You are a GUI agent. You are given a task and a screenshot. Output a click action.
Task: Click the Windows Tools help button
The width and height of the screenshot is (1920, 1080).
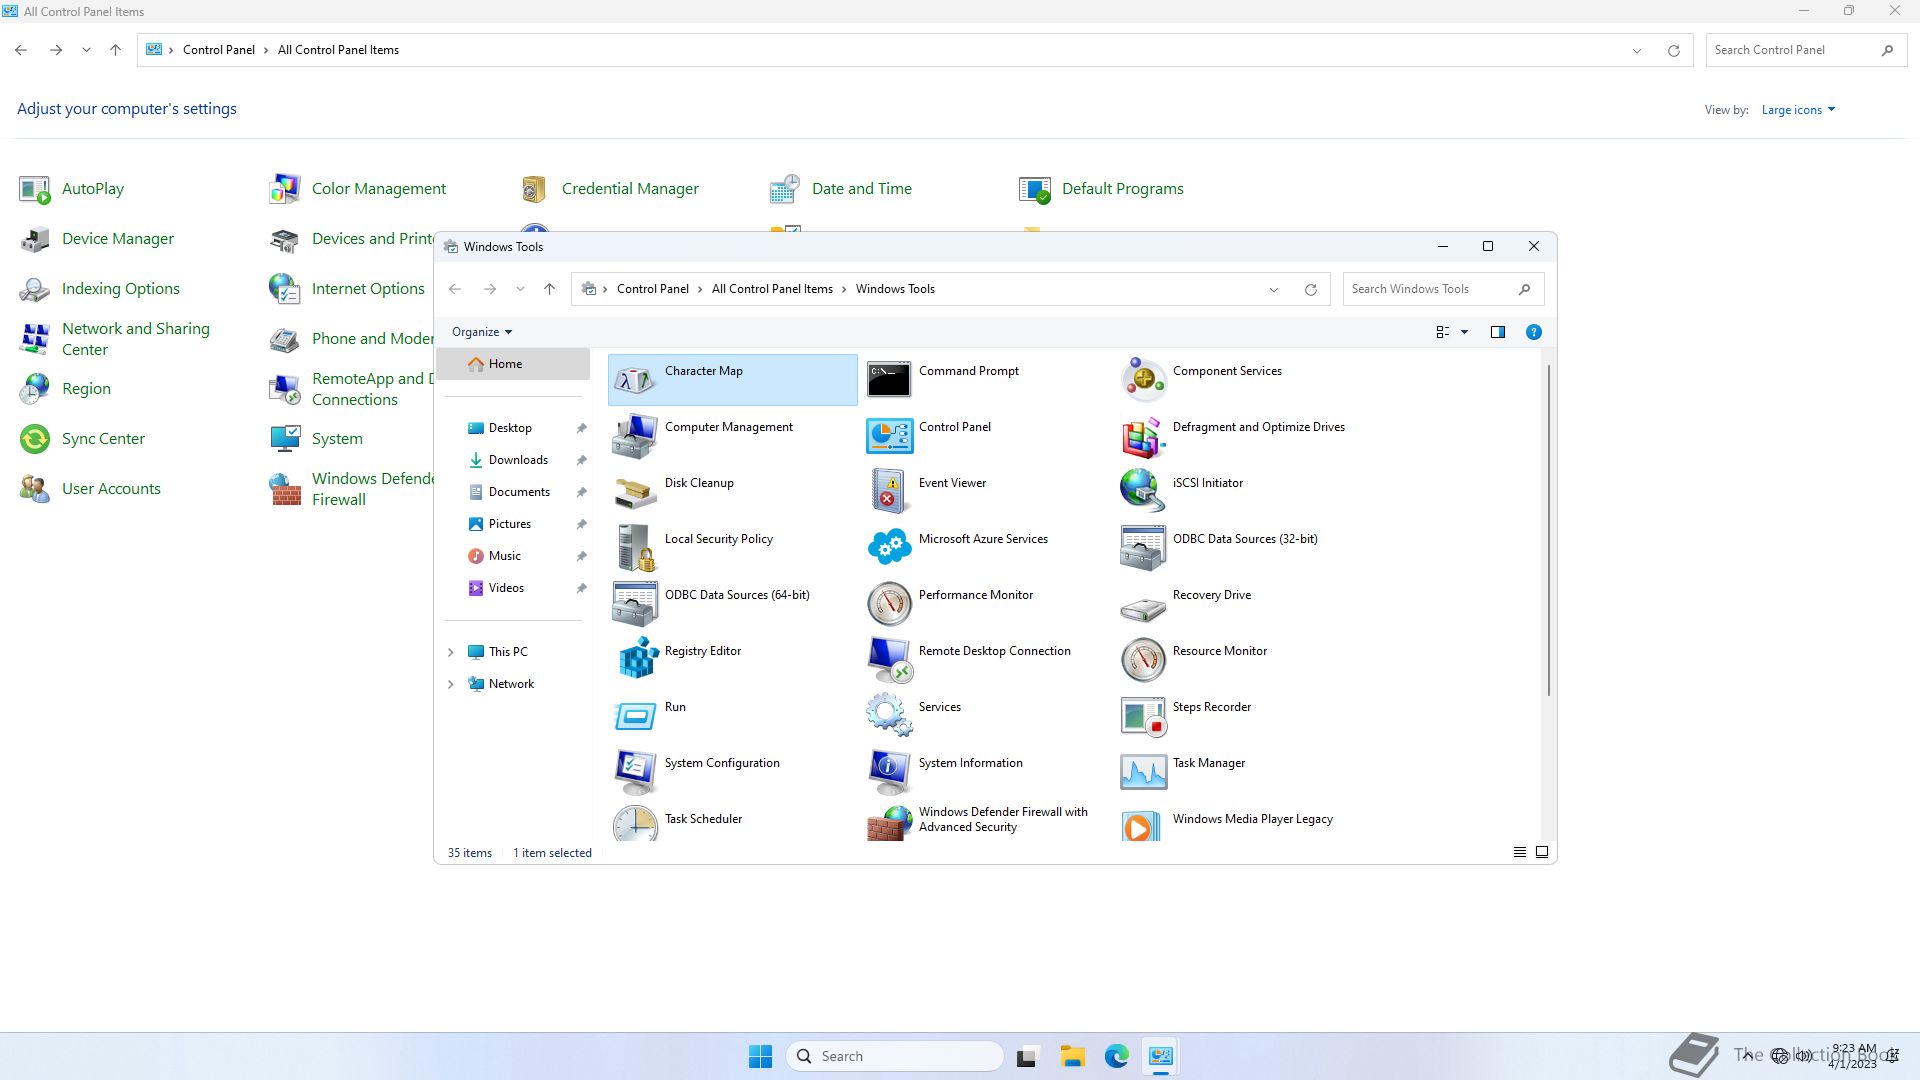coord(1533,332)
